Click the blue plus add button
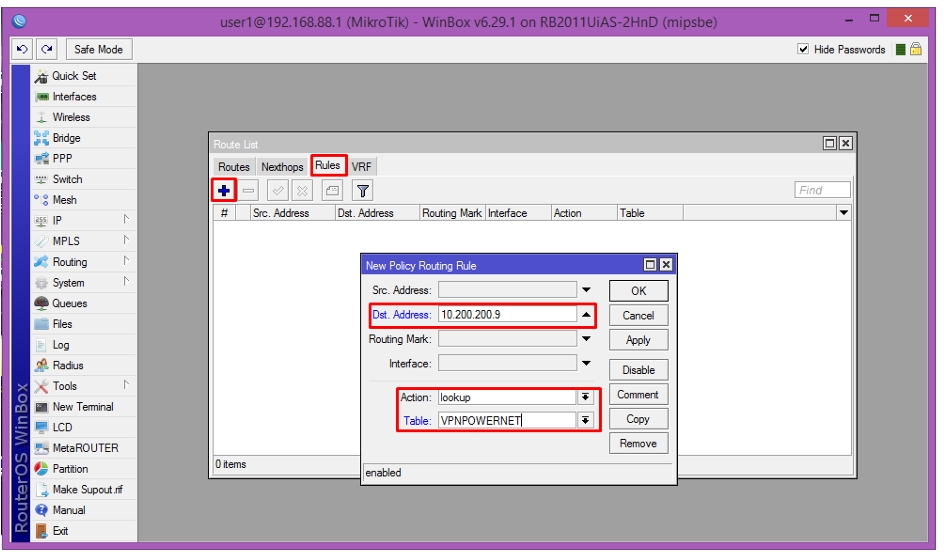944x557 pixels. pyautogui.click(x=224, y=191)
